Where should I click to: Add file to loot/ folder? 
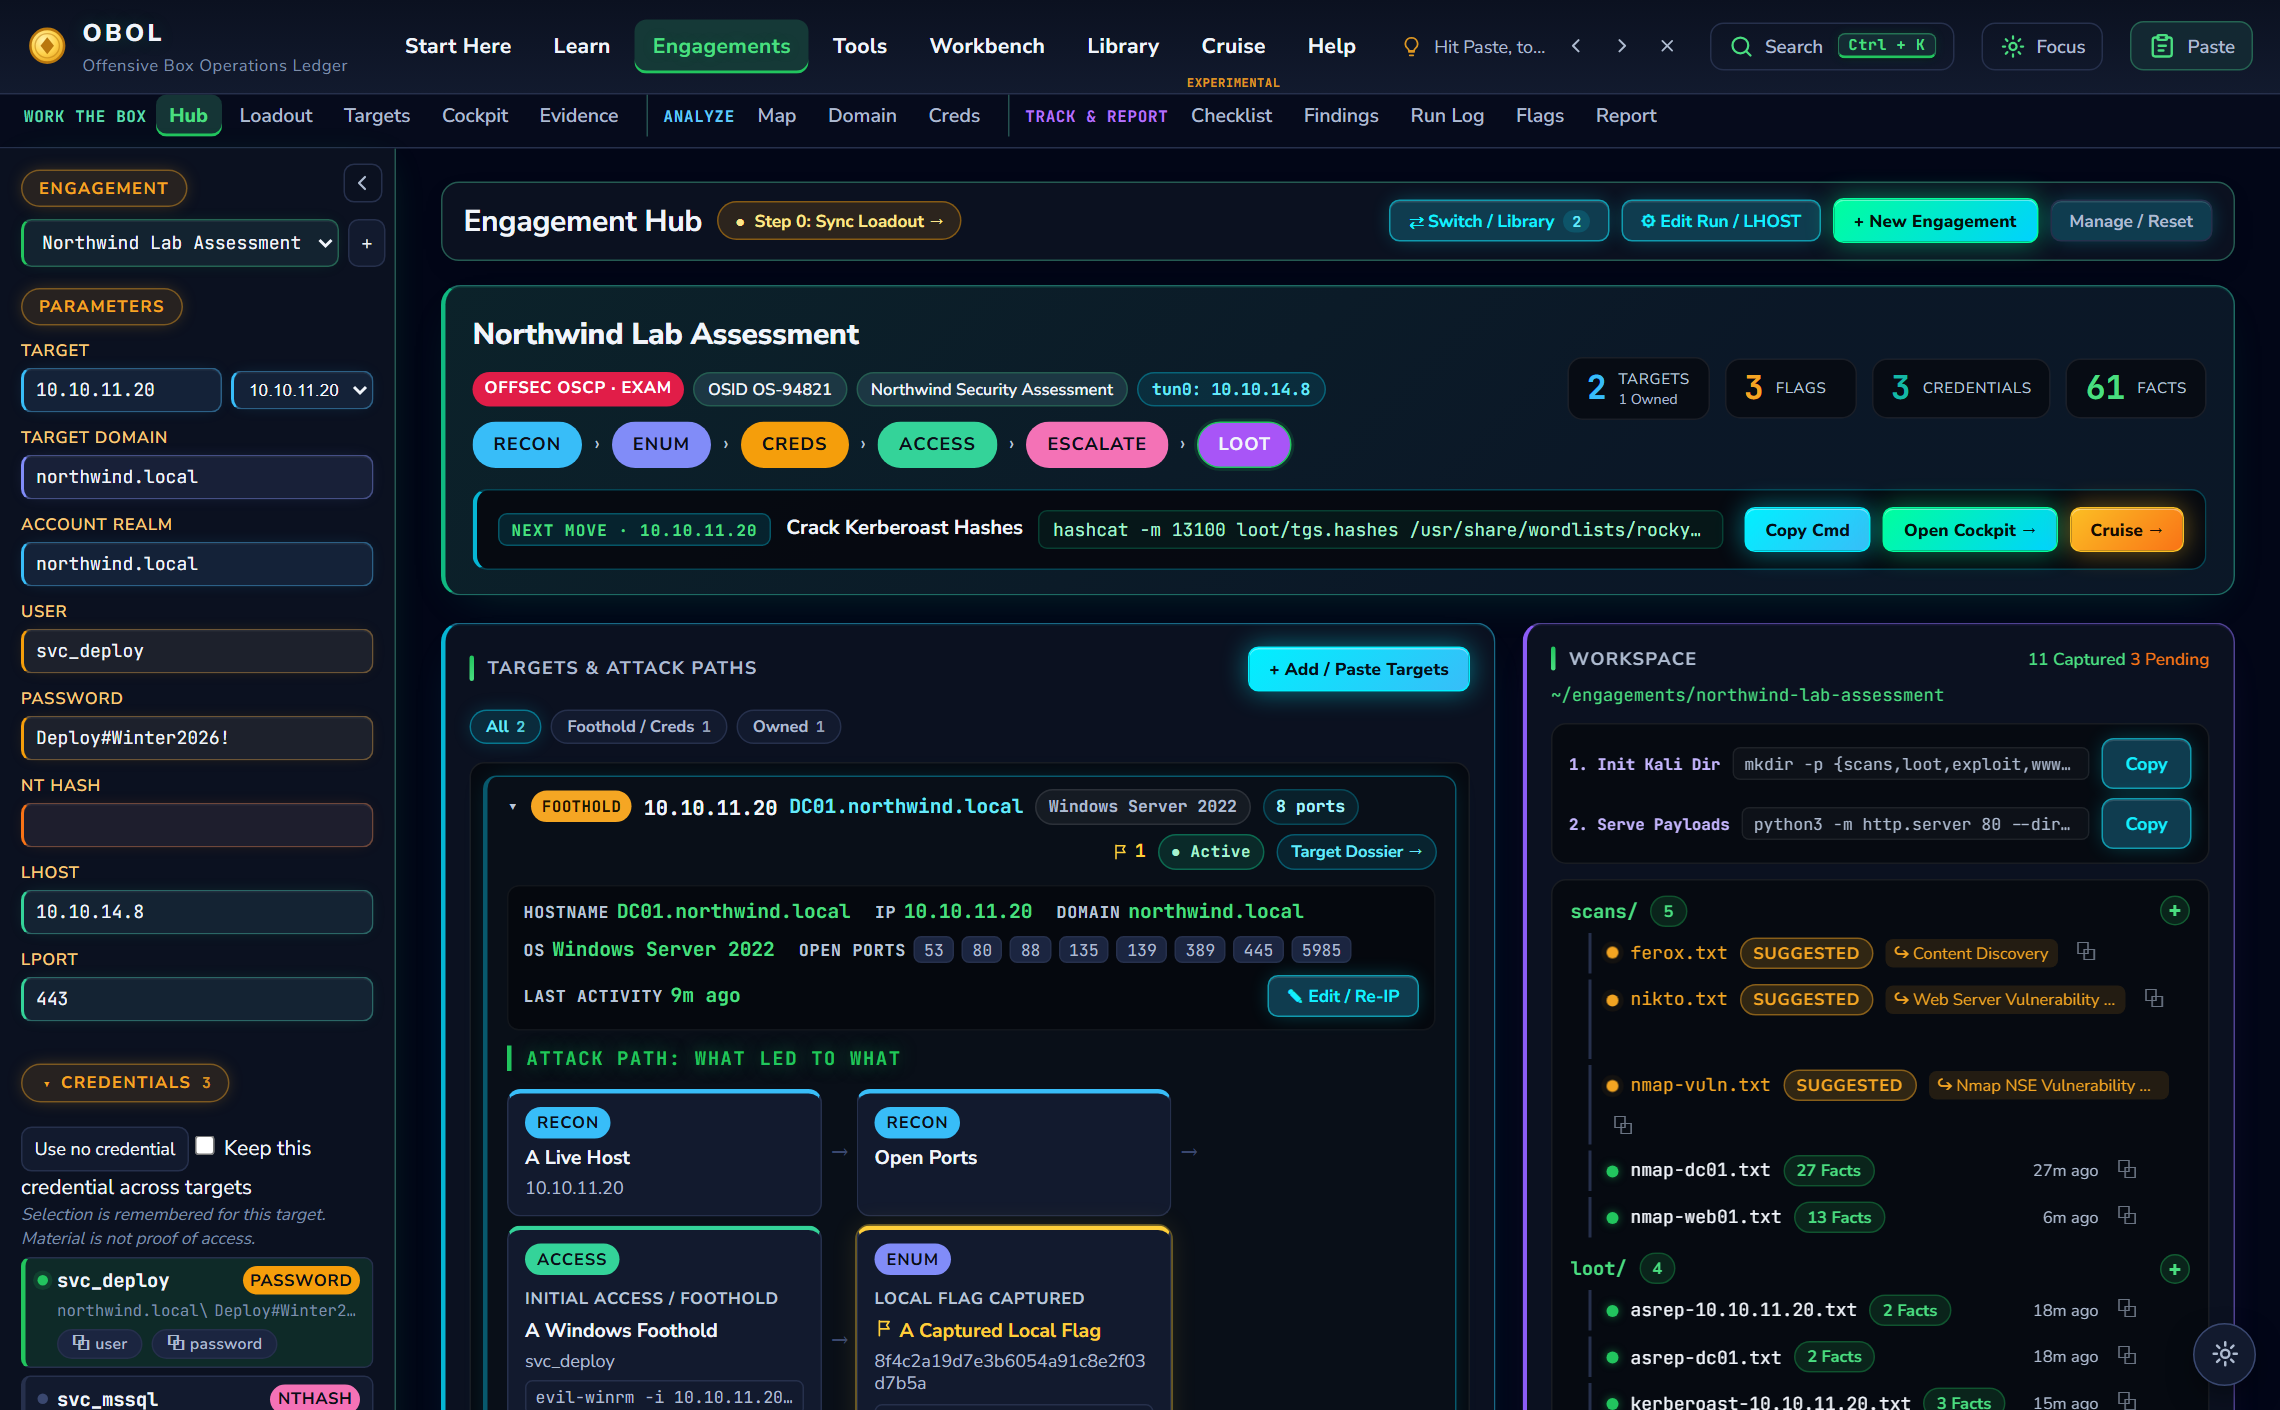tap(2175, 1269)
